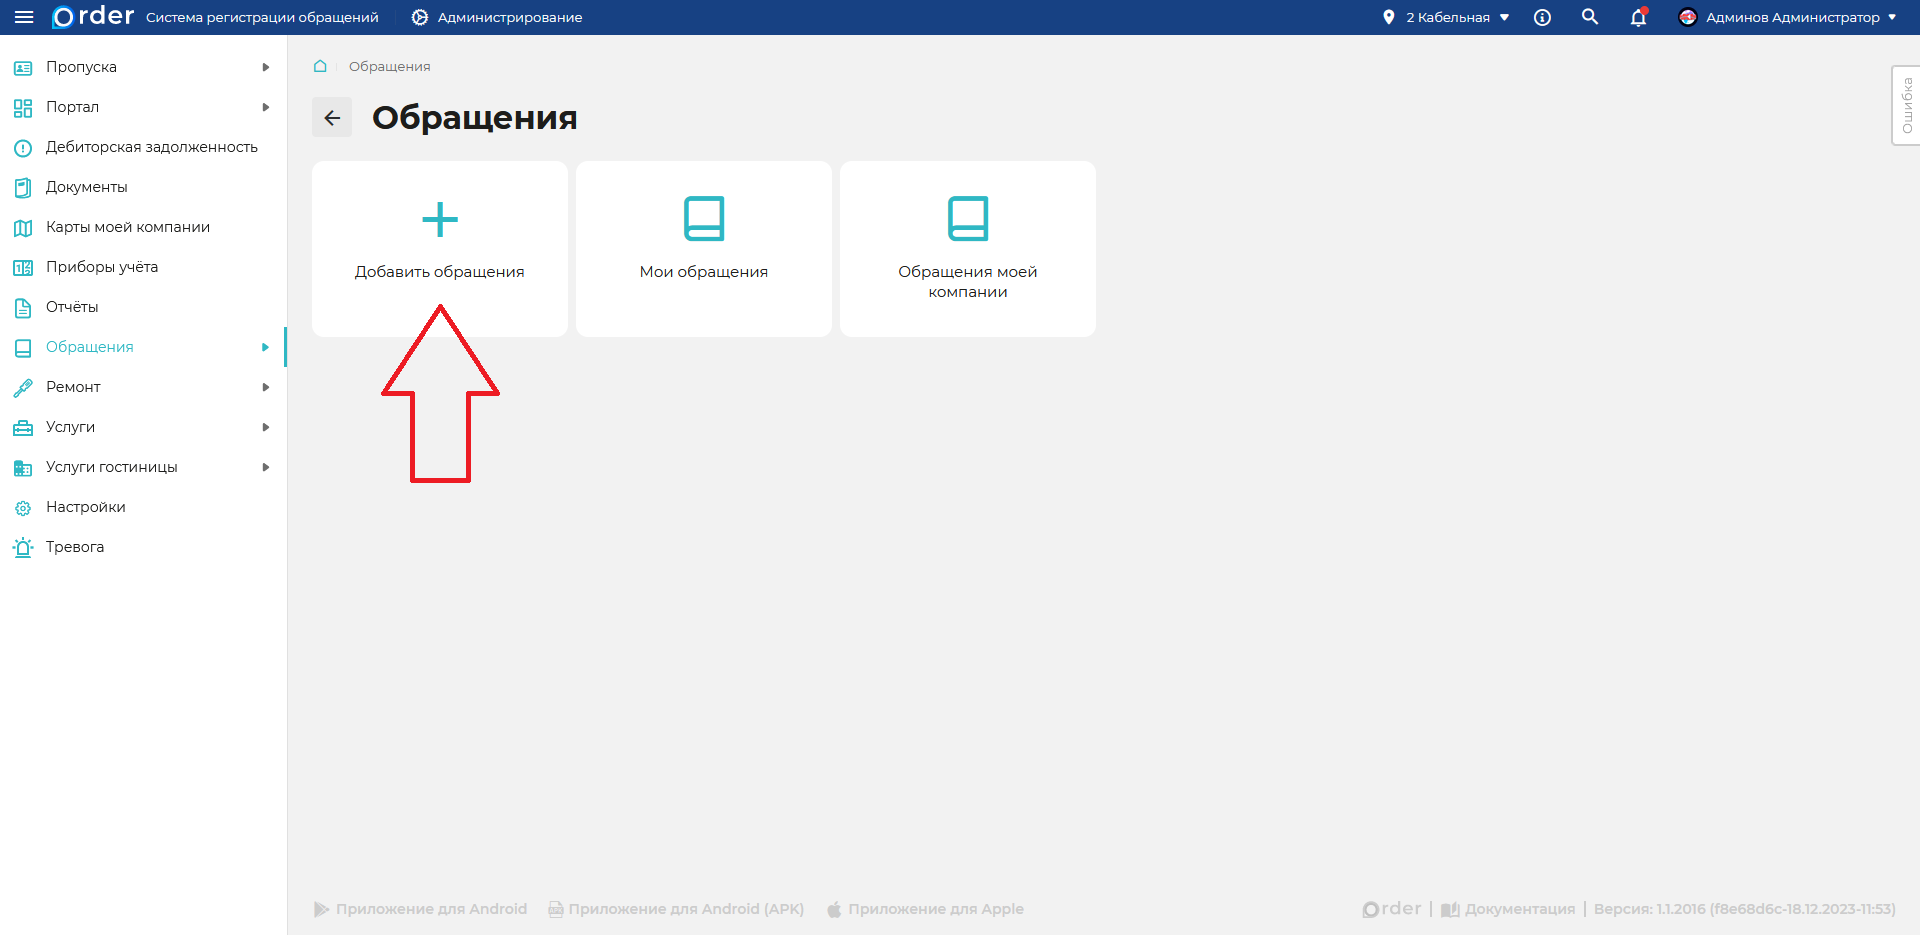Viewport: 1920px width, 935px height.
Task: Select Дебиторская задолженность in sidebar
Action: [151, 147]
